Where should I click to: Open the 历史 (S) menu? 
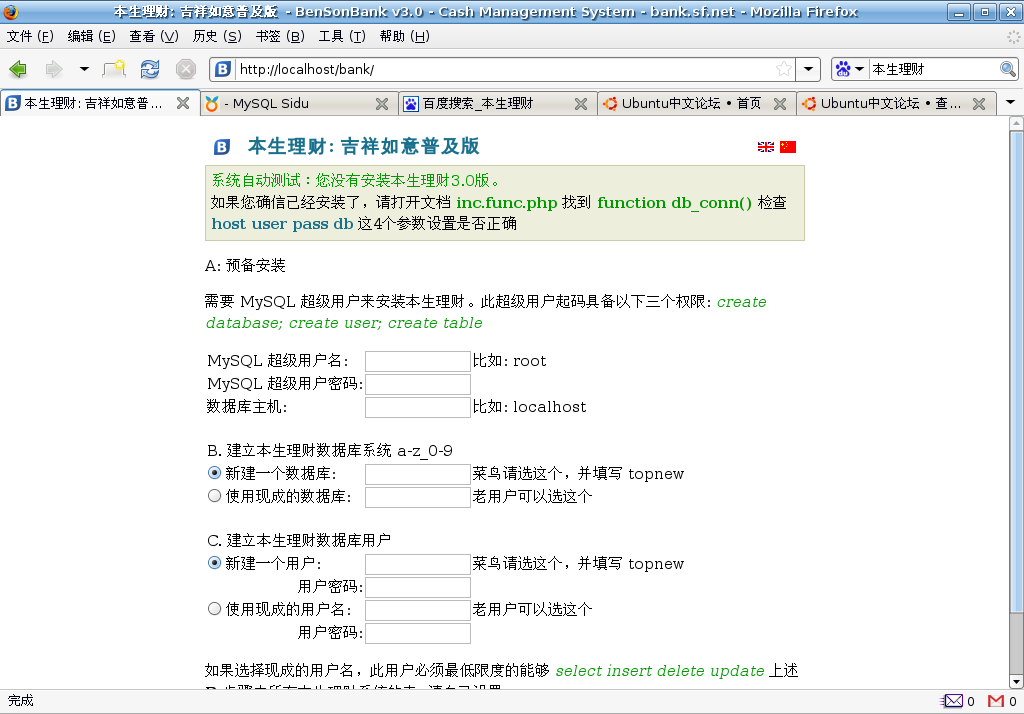217,37
